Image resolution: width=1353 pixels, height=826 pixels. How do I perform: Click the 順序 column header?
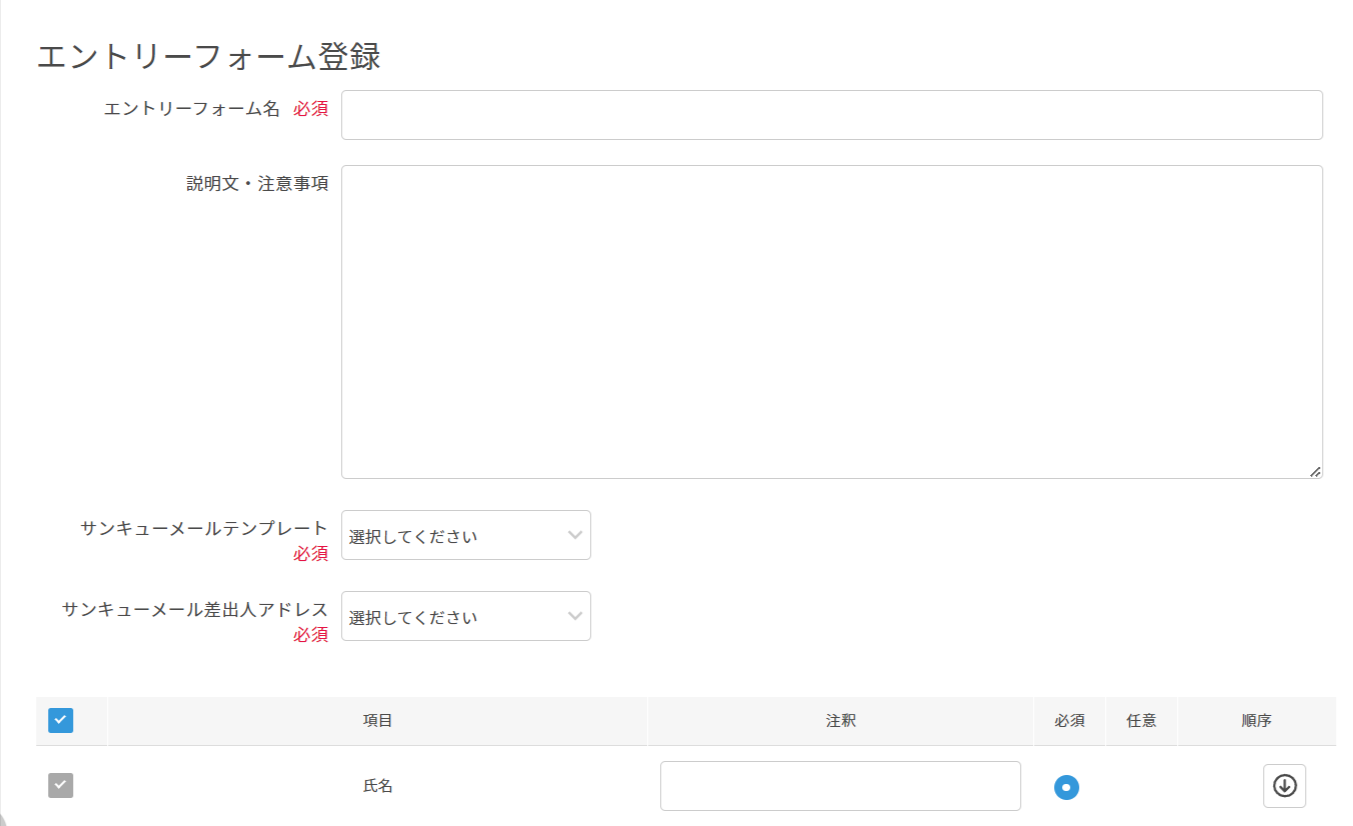click(1256, 721)
